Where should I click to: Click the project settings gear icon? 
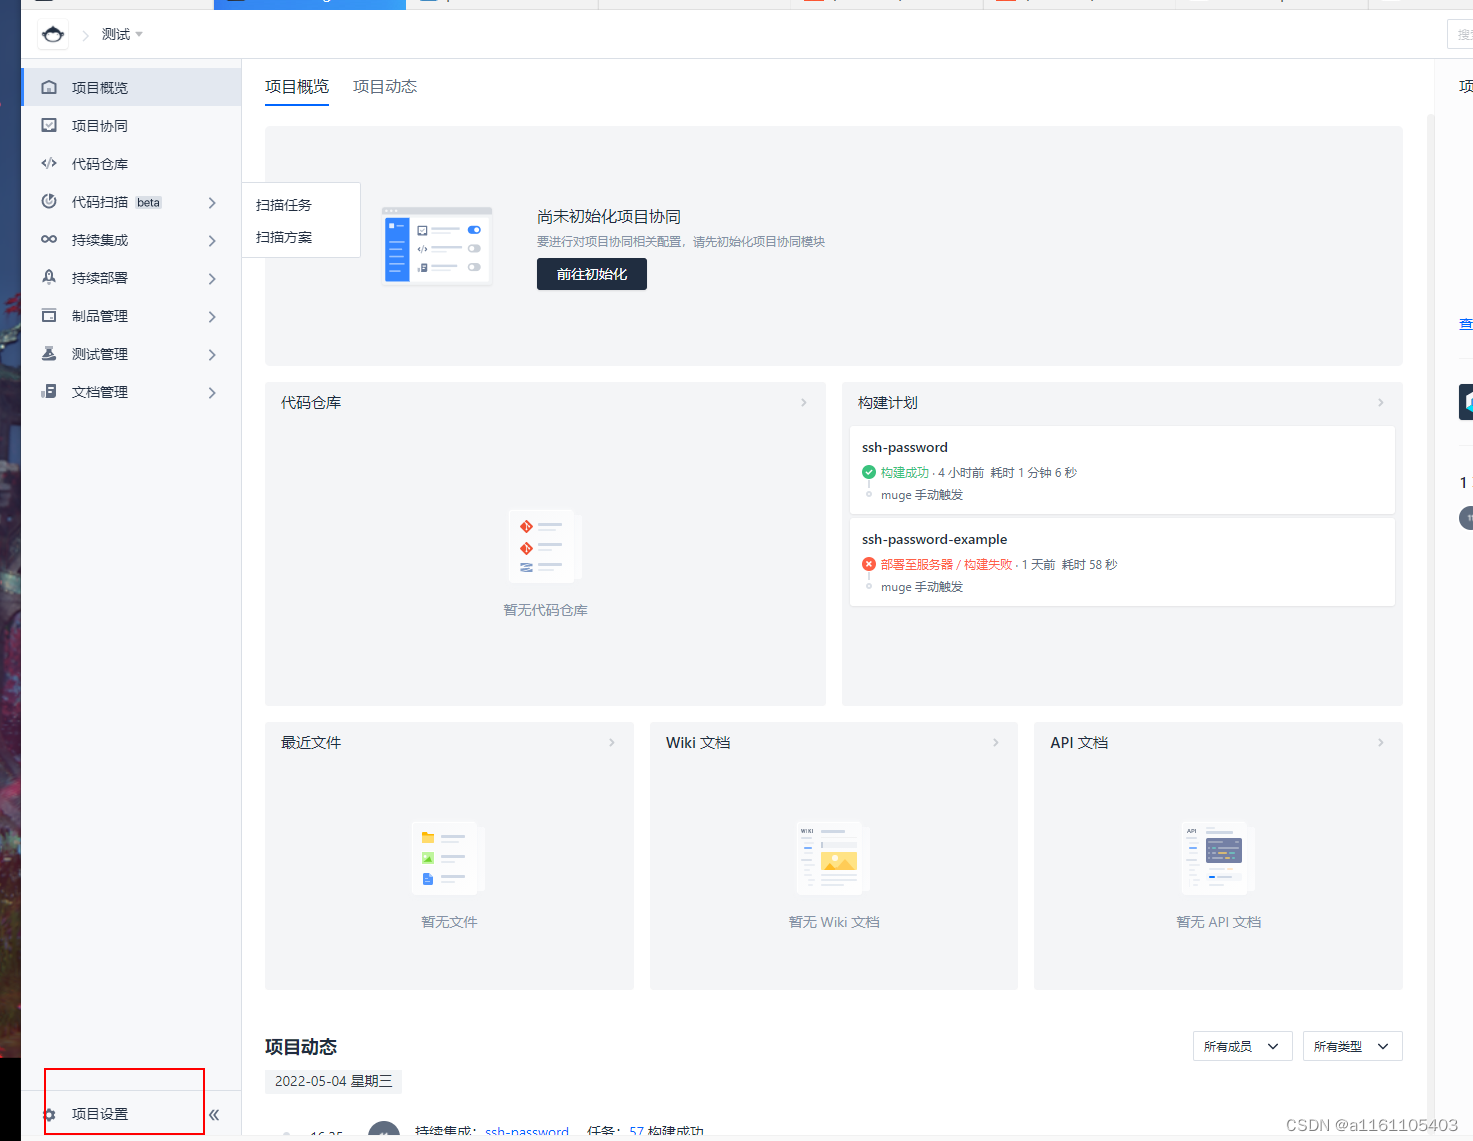pos(49,1115)
